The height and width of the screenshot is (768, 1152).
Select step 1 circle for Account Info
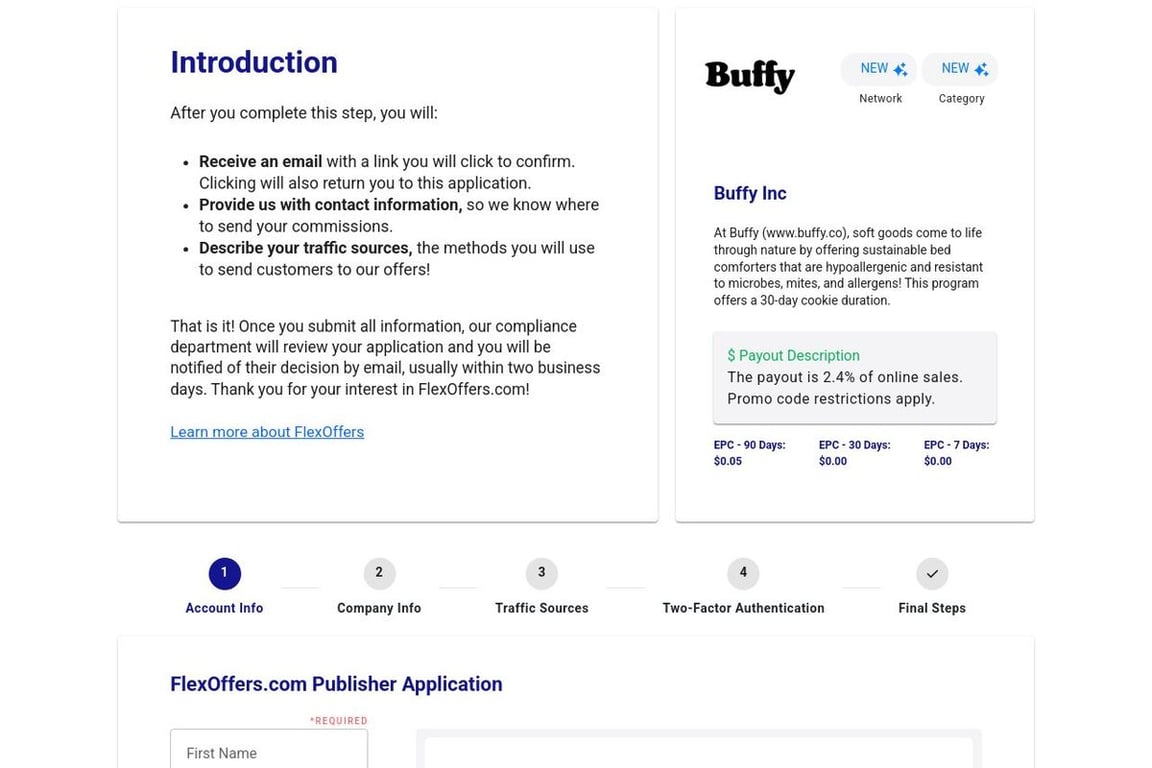point(224,573)
